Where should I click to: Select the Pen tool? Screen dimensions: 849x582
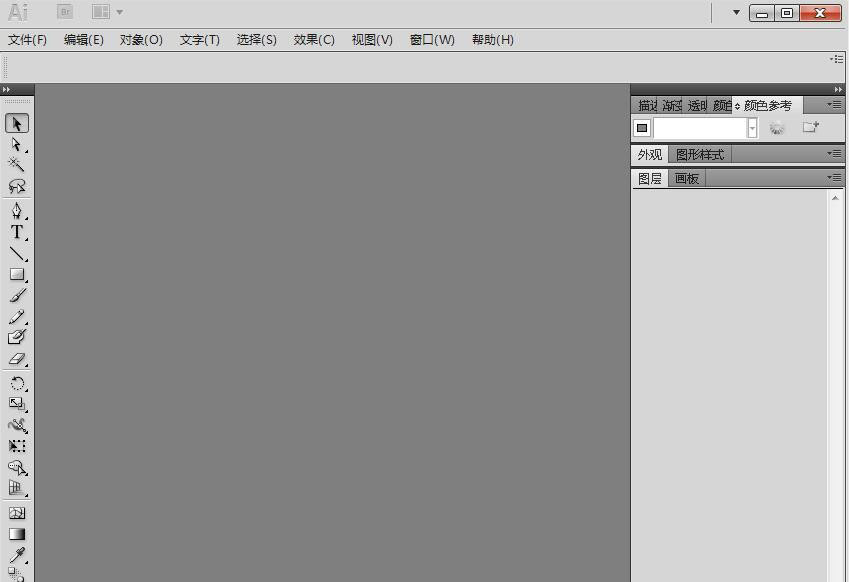(x=16, y=211)
